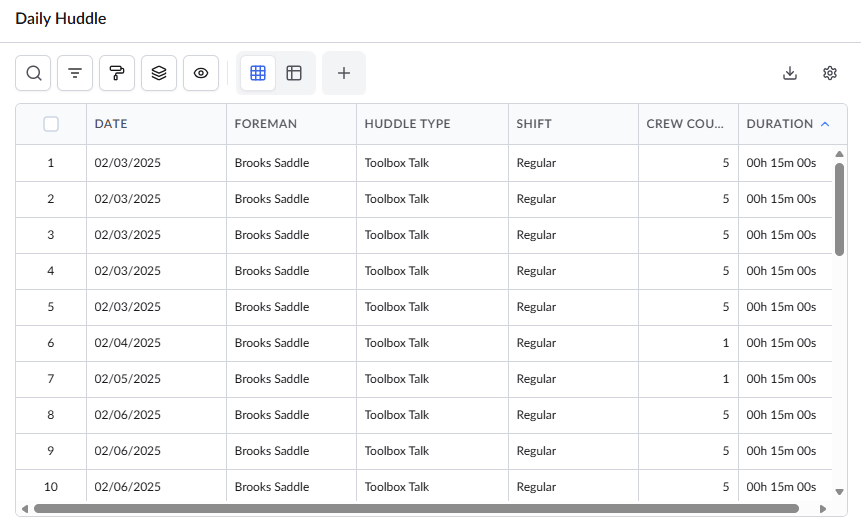Click Regular shift cell in row 8
This screenshot has width=861, height=525.
point(574,415)
